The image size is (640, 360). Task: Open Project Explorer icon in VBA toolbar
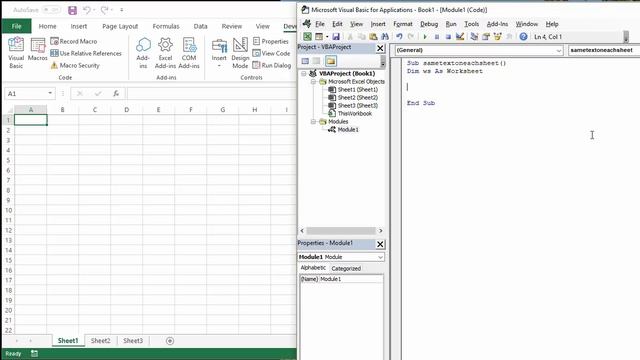click(474, 37)
